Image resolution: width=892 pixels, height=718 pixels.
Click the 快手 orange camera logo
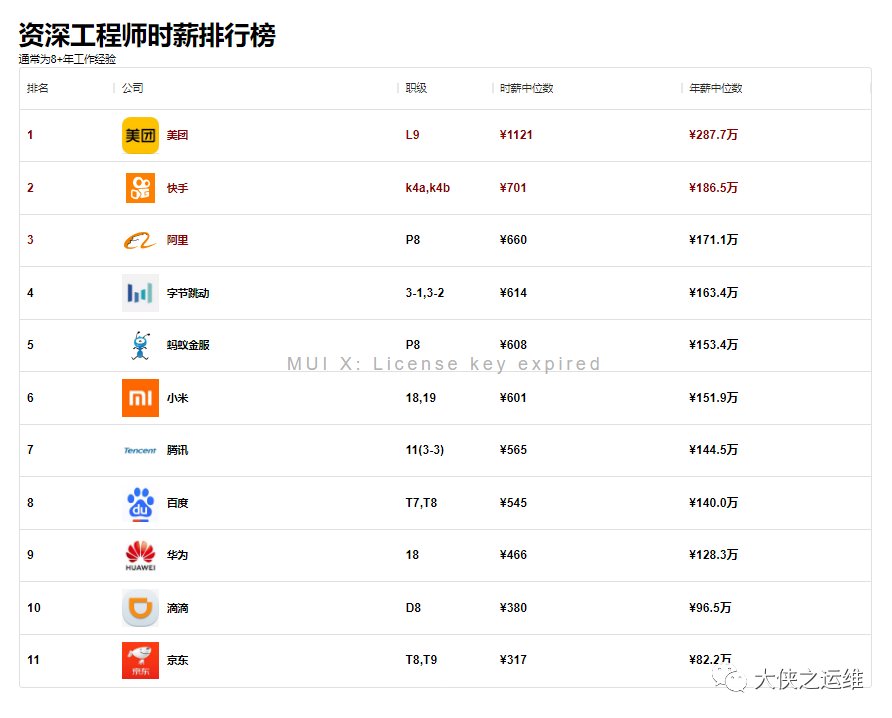pos(140,188)
